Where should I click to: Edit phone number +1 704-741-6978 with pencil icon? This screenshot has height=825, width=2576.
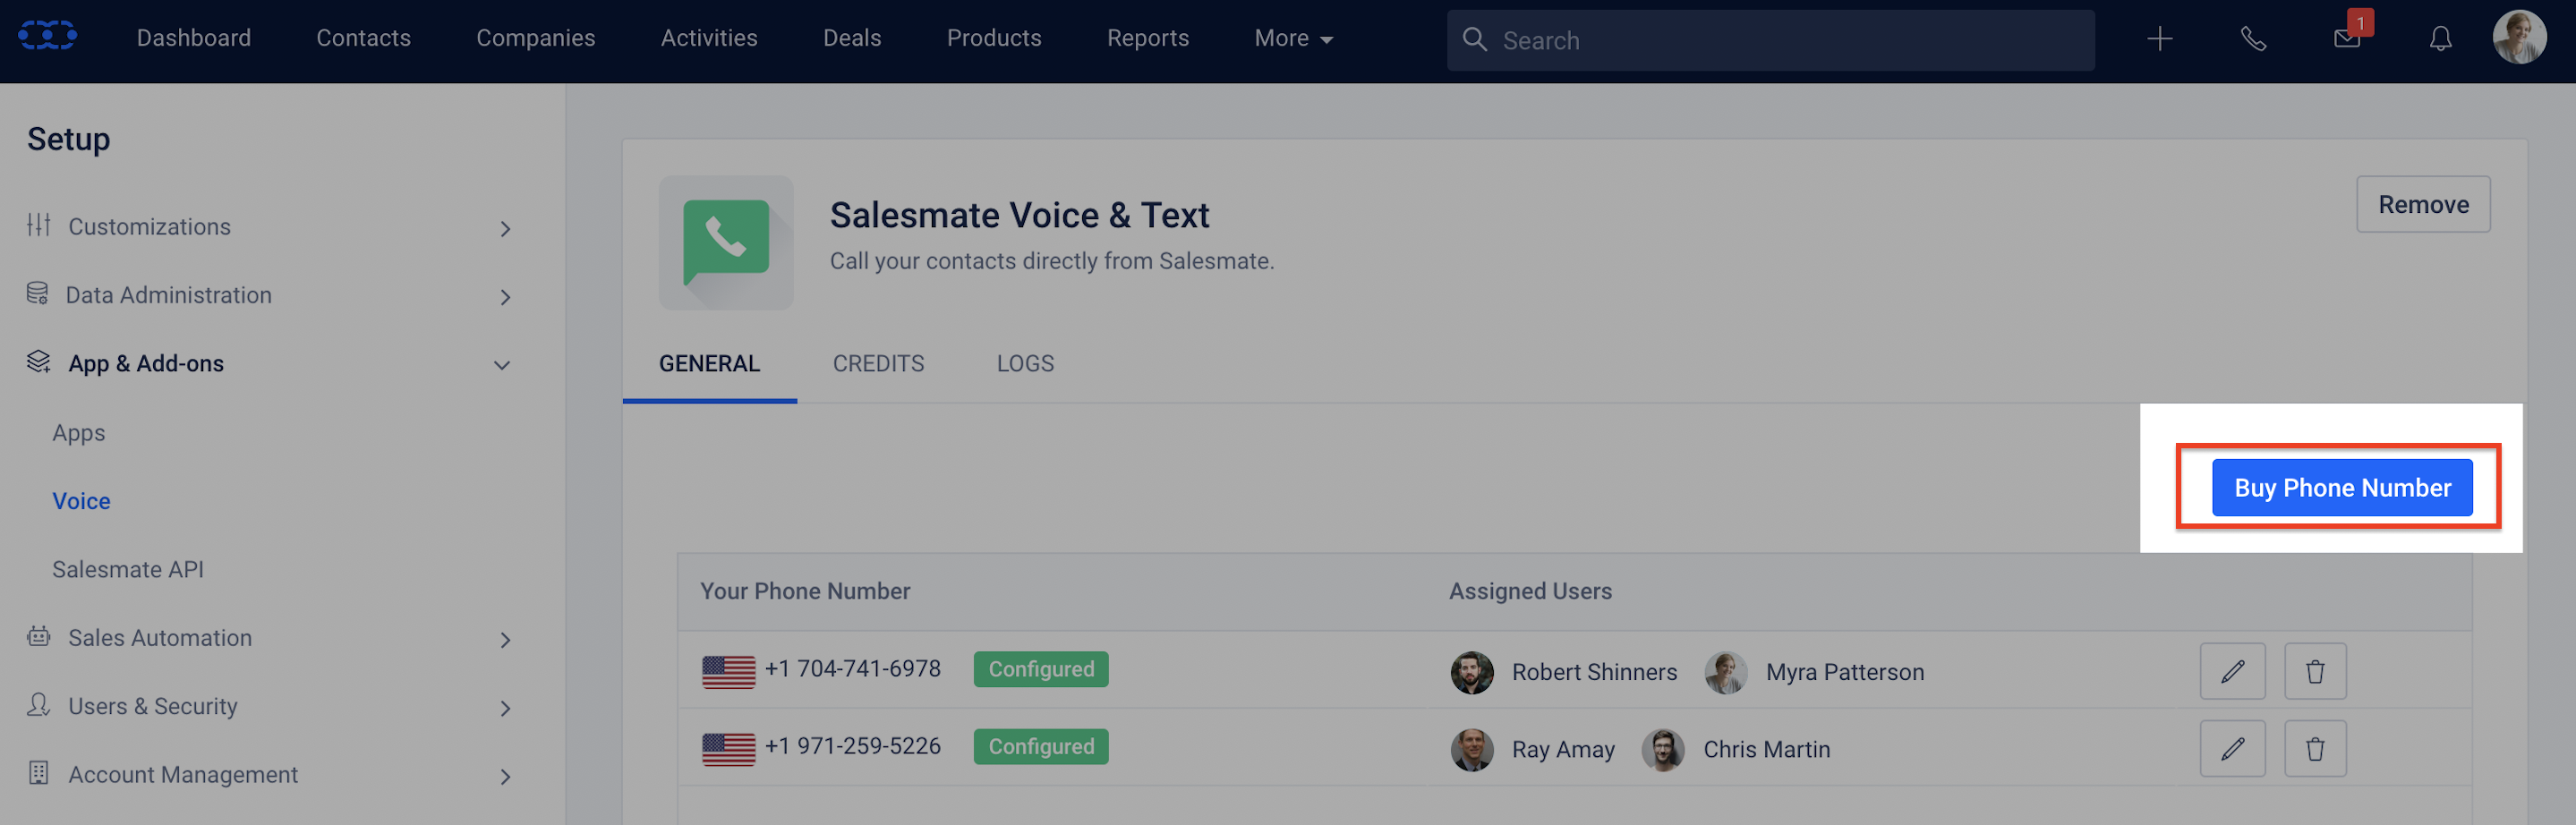pos(2233,671)
